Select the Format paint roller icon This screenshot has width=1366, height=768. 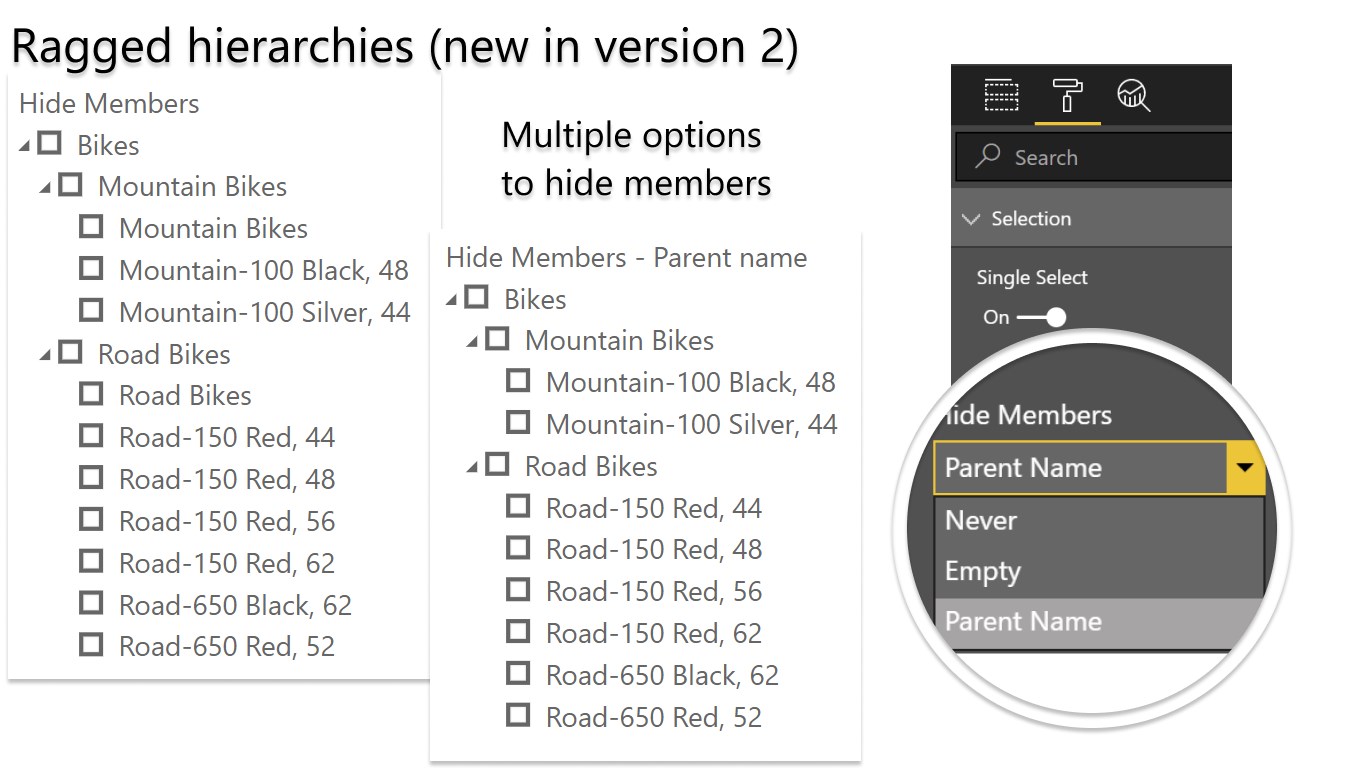coord(1067,96)
